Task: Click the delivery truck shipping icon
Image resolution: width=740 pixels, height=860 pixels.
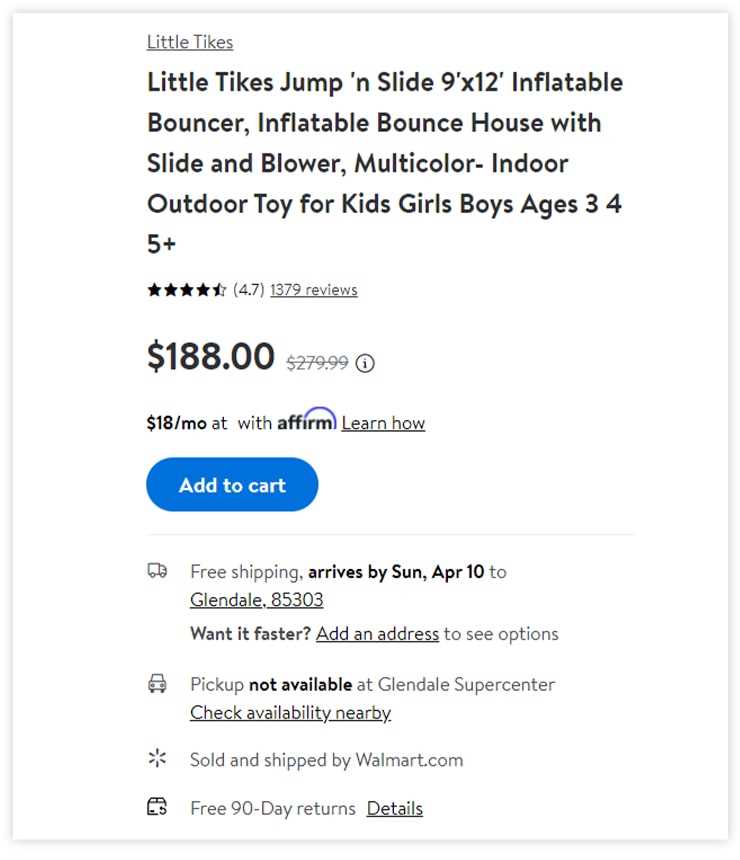Action: coord(157,571)
